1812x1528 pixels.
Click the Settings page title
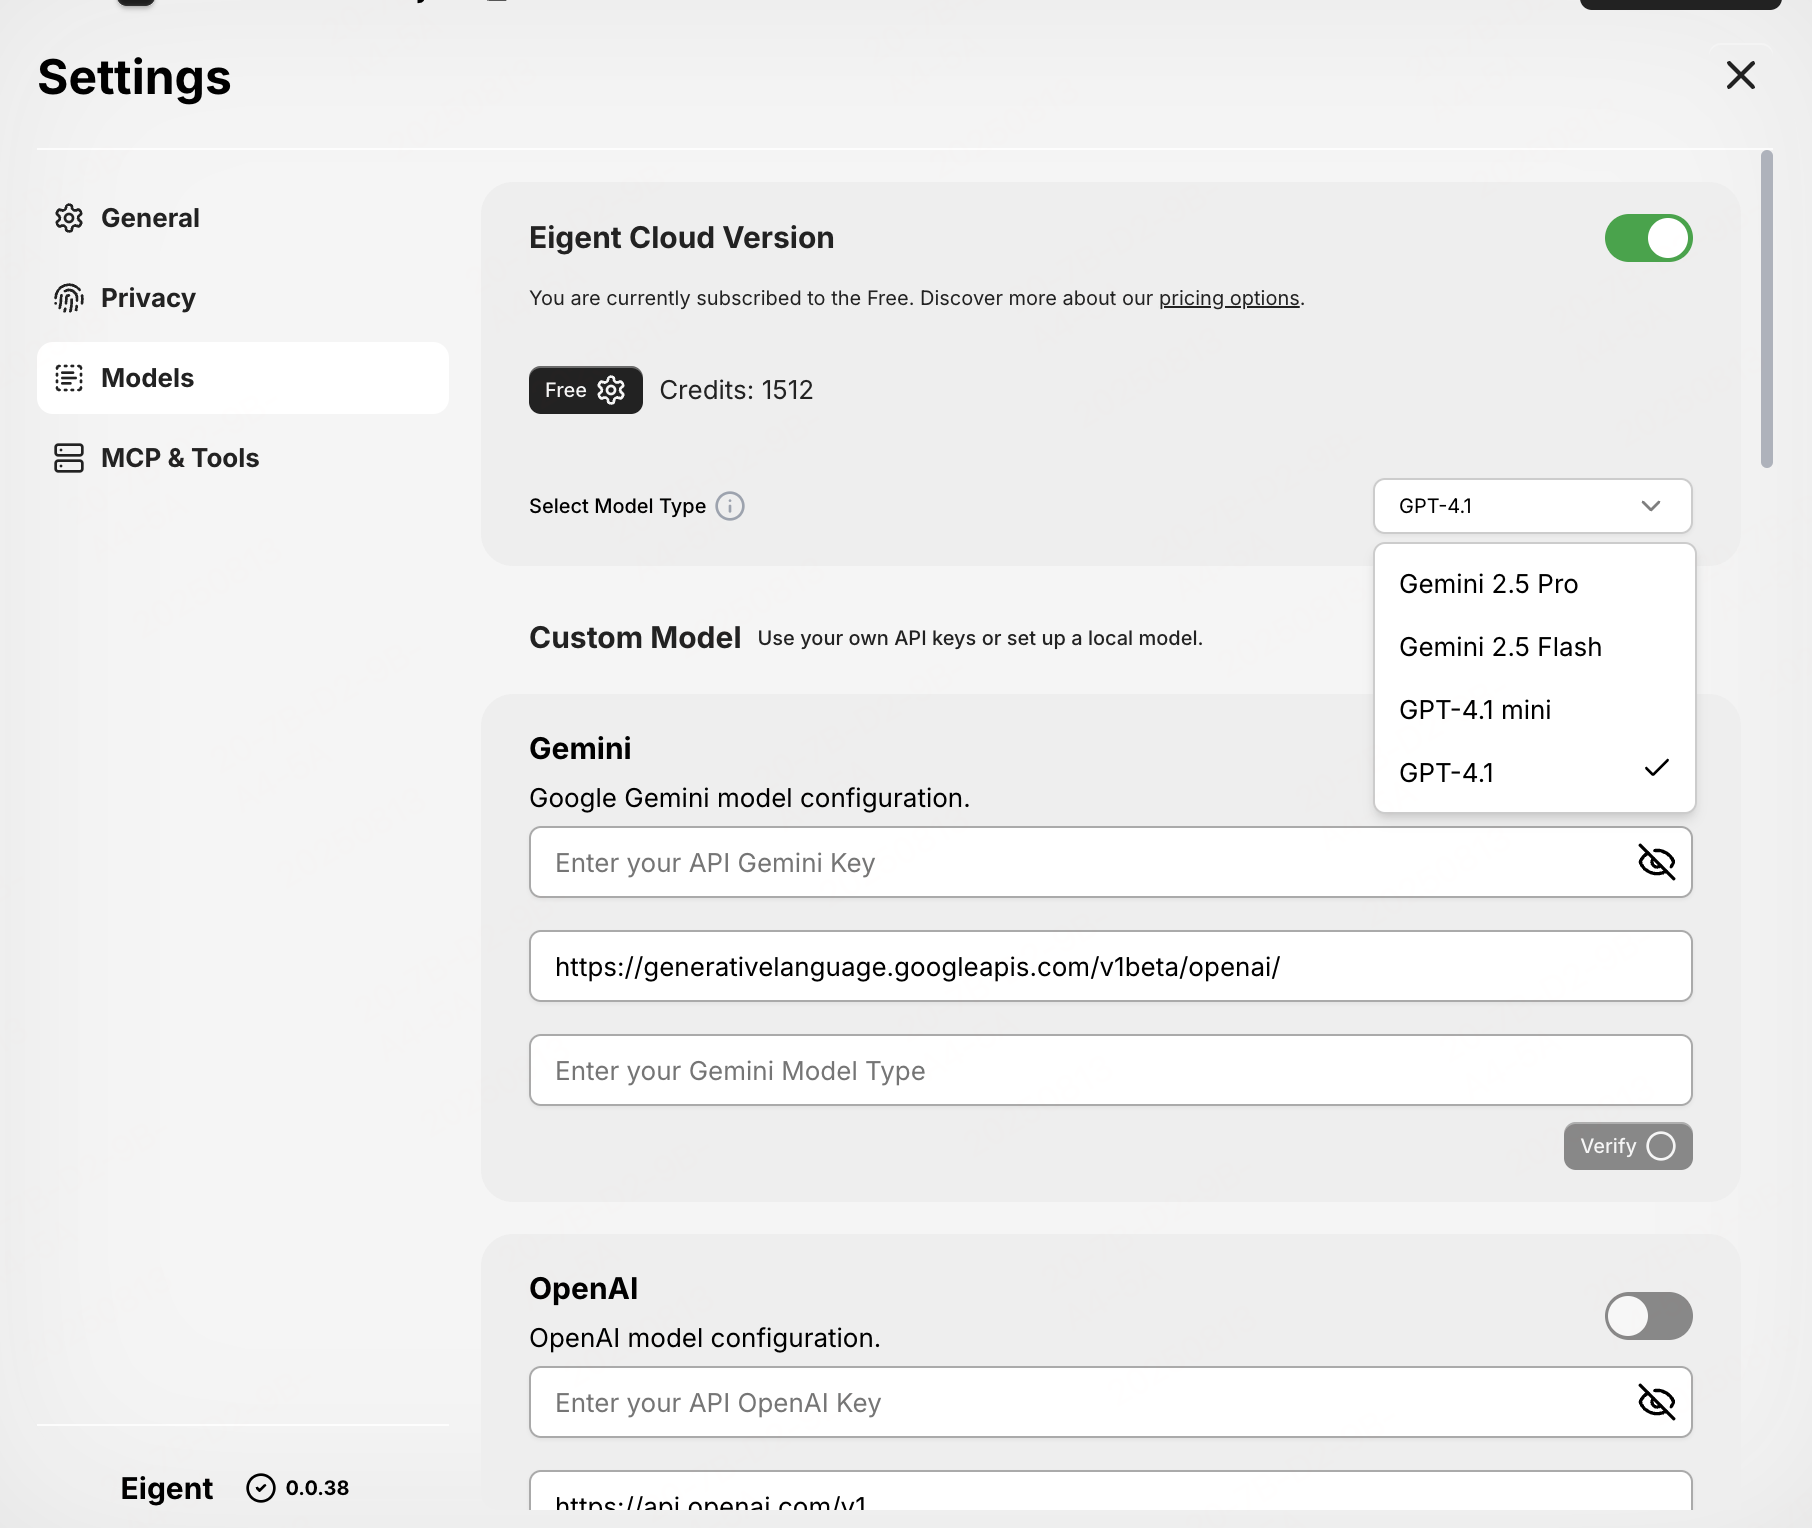pyautogui.click(x=134, y=77)
